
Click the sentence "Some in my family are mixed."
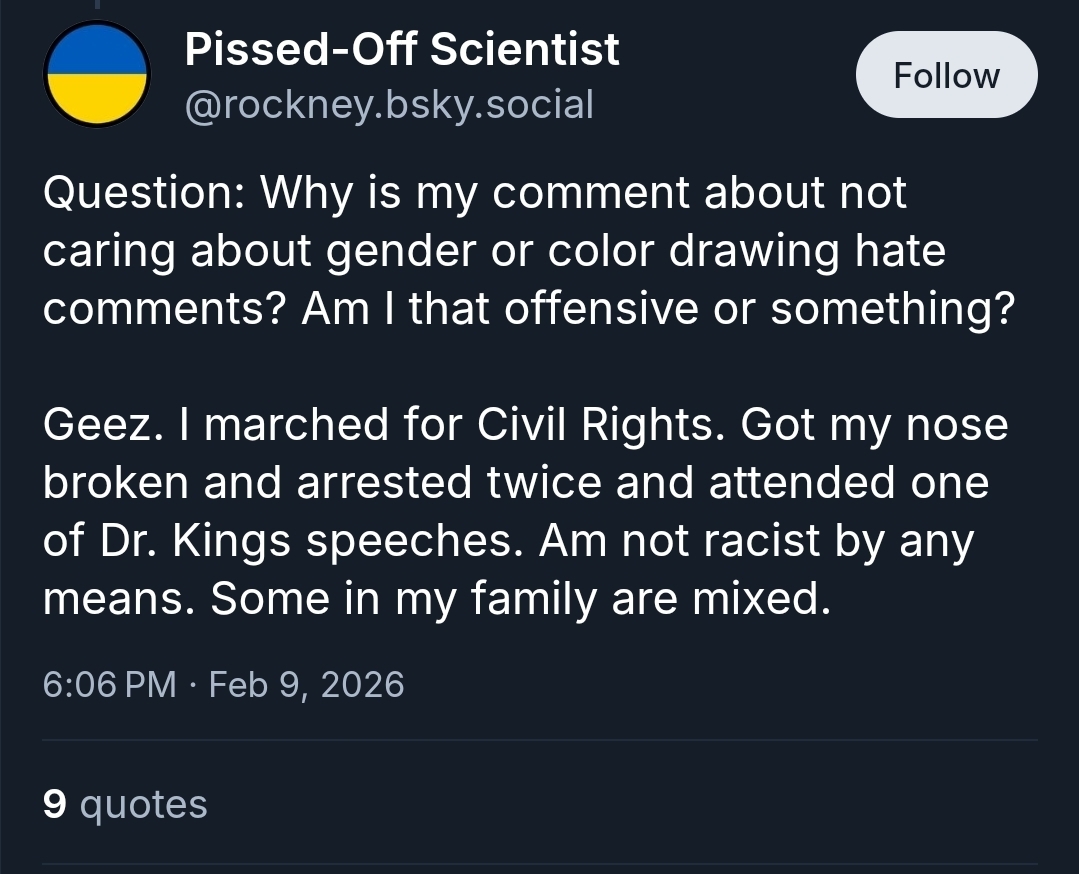[521, 599]
